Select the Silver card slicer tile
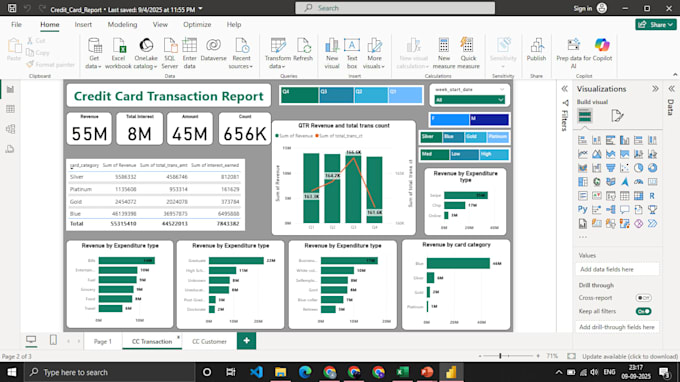Image resolution: width=680 pixels, height=382 pixels. click(431, 137)
